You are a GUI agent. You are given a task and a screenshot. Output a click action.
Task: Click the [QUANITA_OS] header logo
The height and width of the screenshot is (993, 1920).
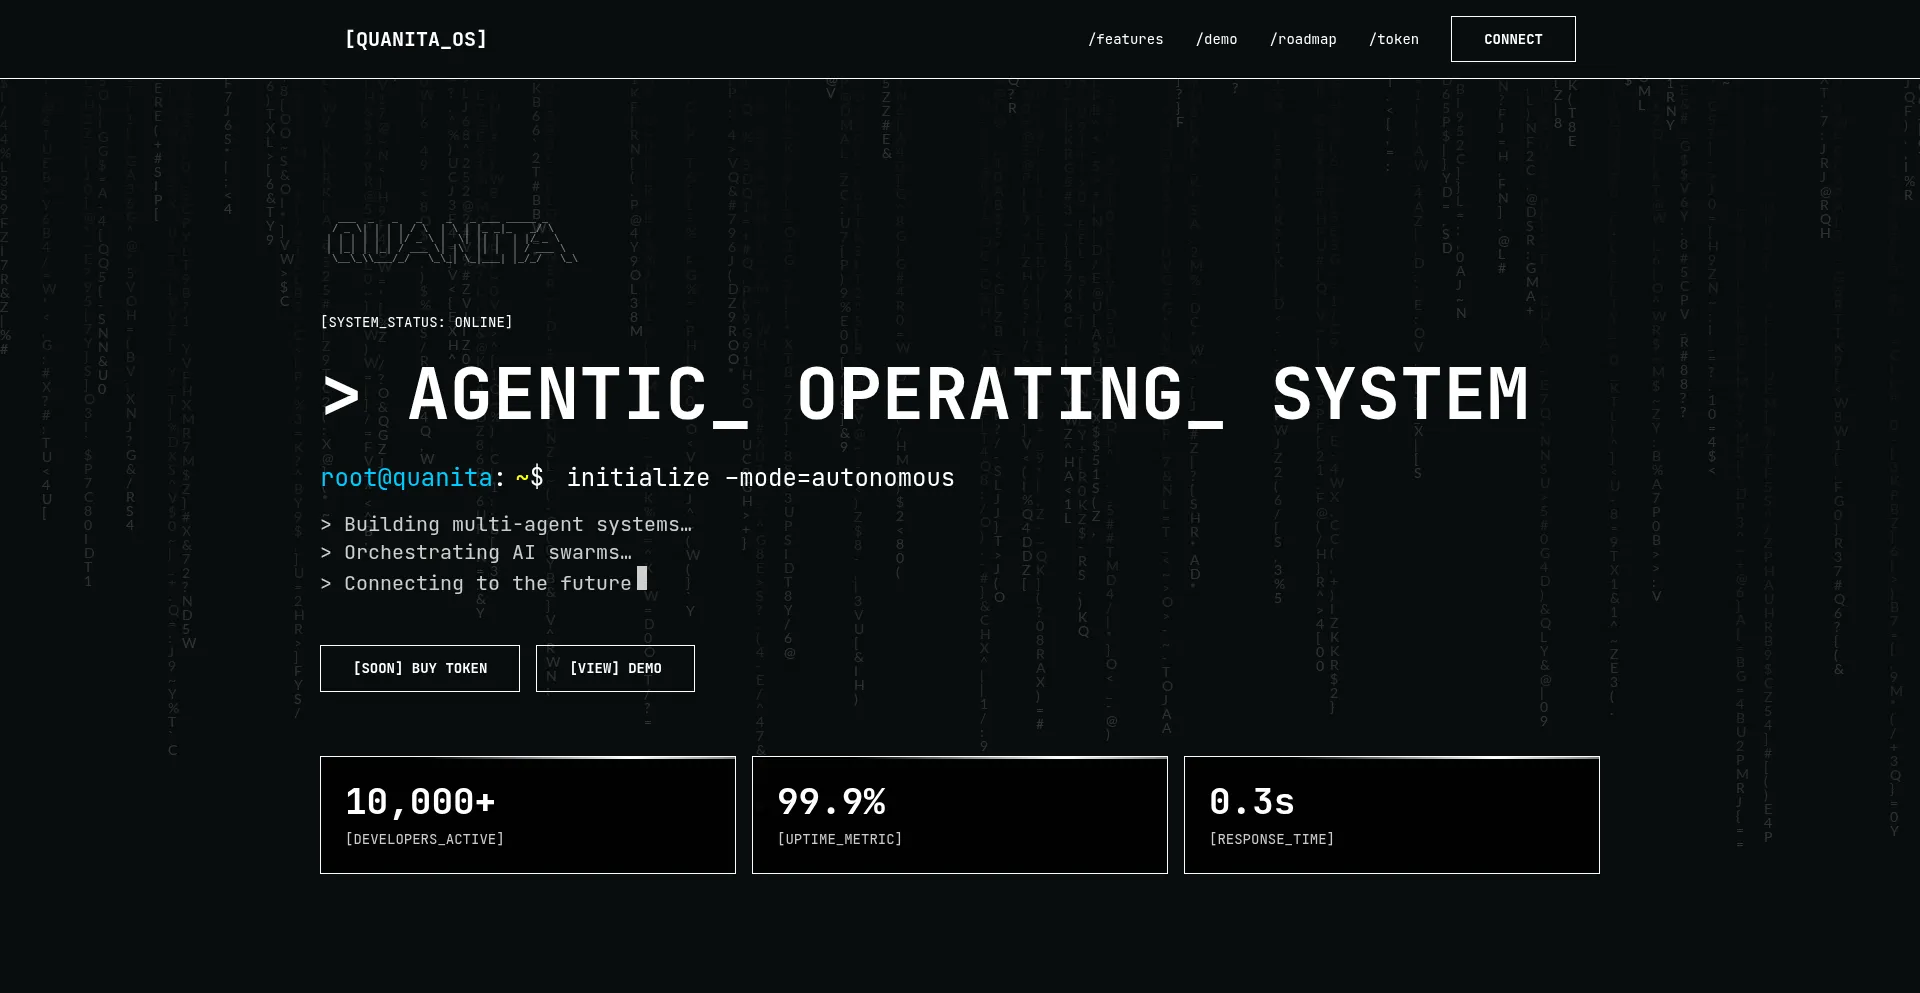(415, 39)
